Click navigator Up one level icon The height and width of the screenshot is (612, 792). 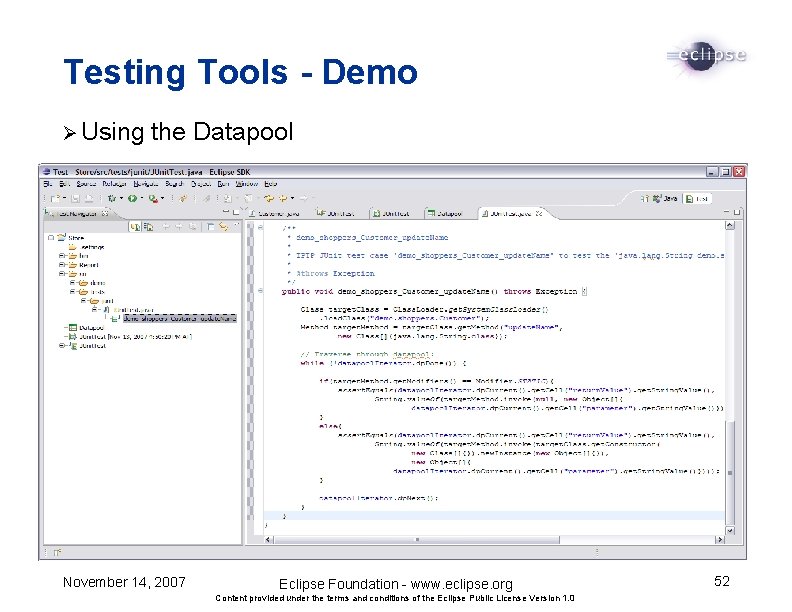pyautogui.click(x=192, y=227)
